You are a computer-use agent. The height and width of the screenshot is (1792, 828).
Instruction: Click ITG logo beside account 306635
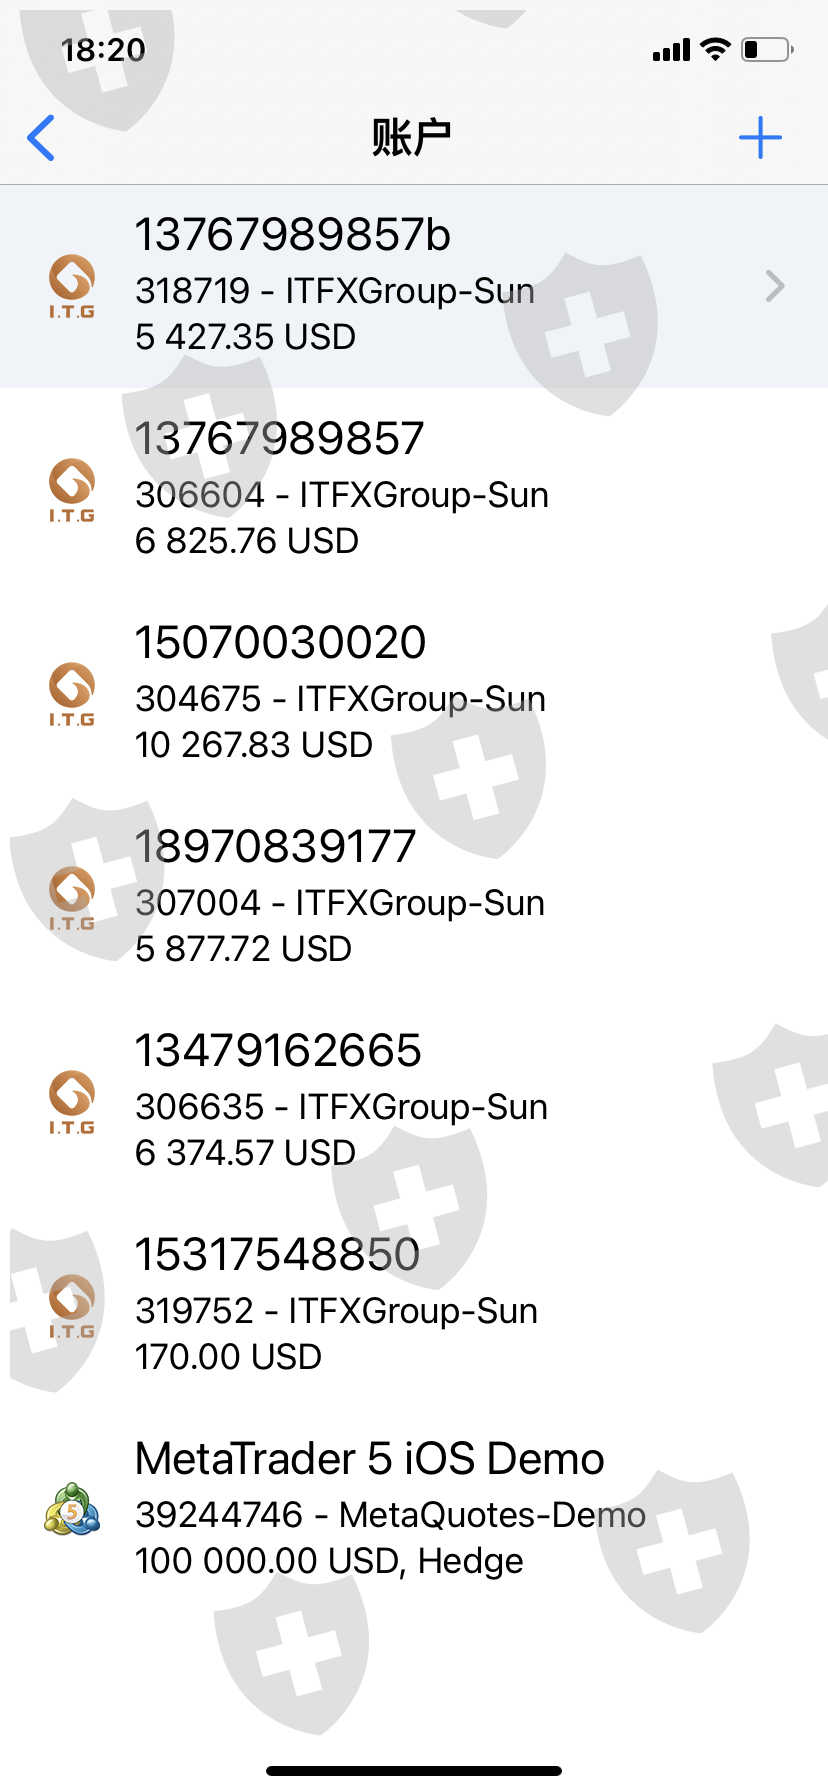coord(72,1102)
